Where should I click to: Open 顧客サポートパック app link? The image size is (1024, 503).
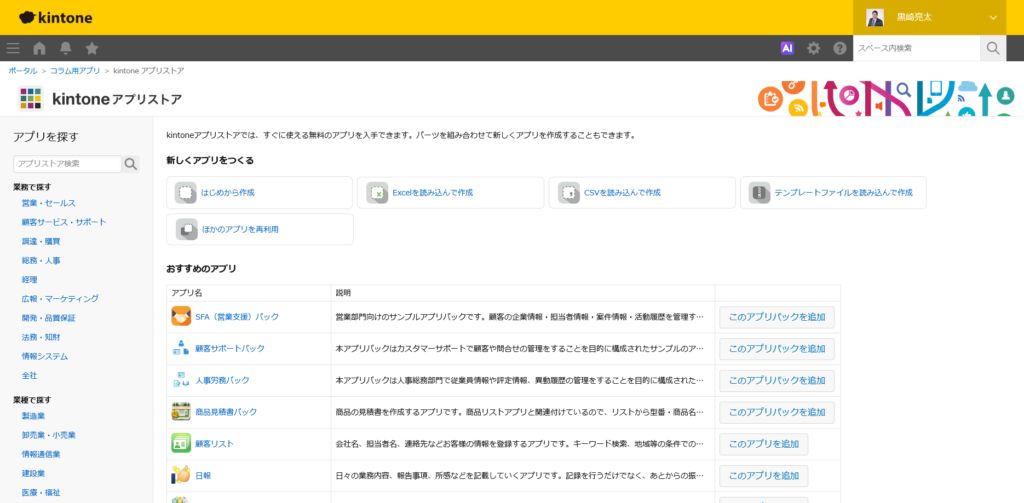point(230,348)
